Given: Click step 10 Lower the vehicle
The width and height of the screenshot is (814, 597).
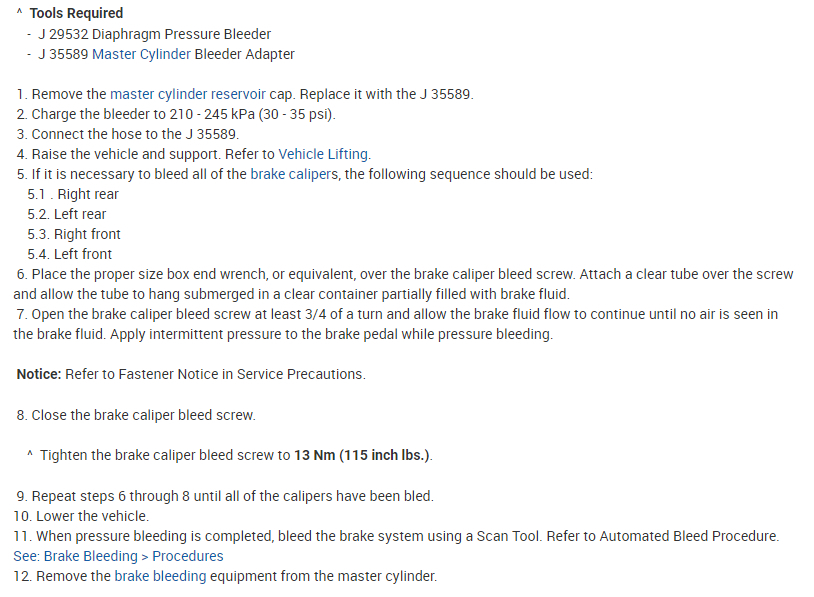Looking at the screenshot, I should click(82, 516).
